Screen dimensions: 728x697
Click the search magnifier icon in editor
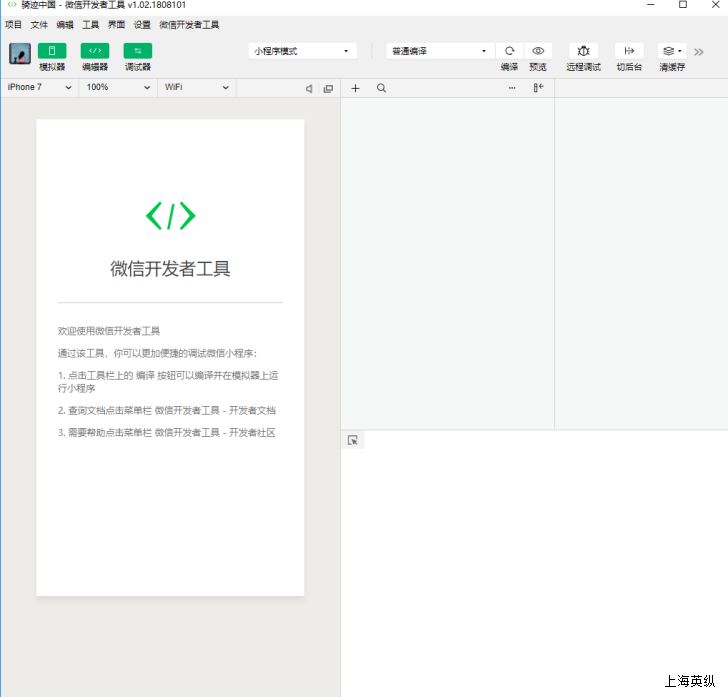click(381, 88)
